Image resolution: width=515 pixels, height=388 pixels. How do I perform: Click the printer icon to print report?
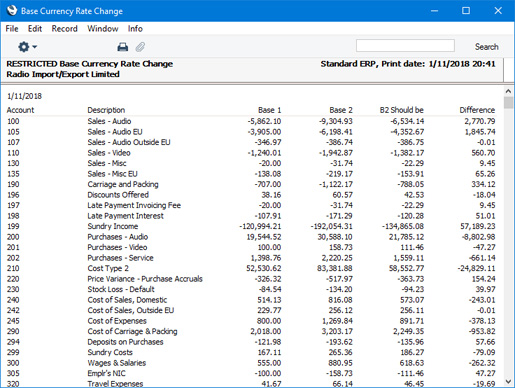click(123, 47)
